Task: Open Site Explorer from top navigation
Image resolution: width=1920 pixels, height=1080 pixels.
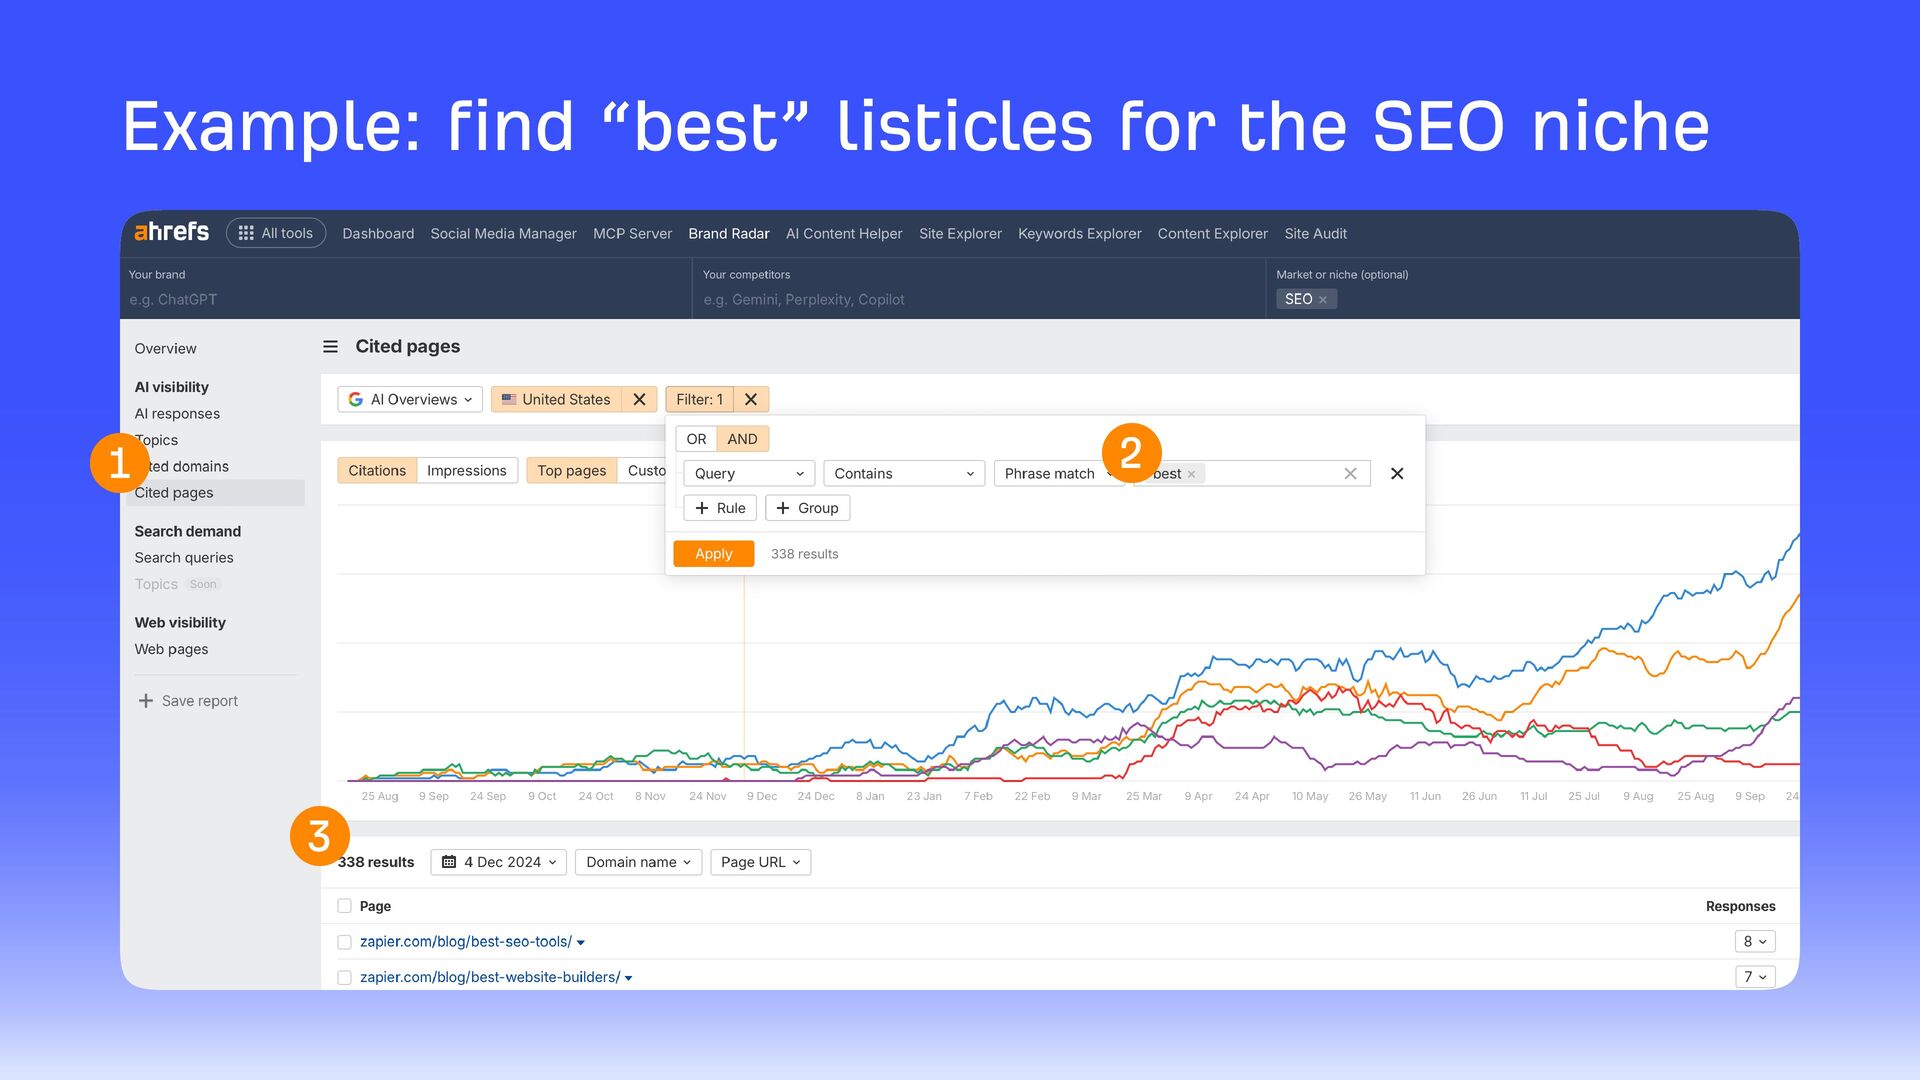Action: (959, 233)
